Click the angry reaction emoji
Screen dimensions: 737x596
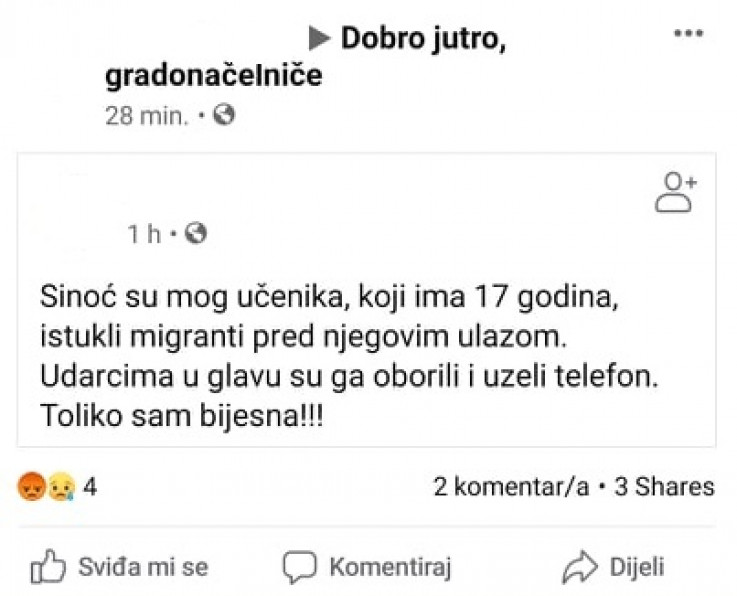[x=32, y=488]
